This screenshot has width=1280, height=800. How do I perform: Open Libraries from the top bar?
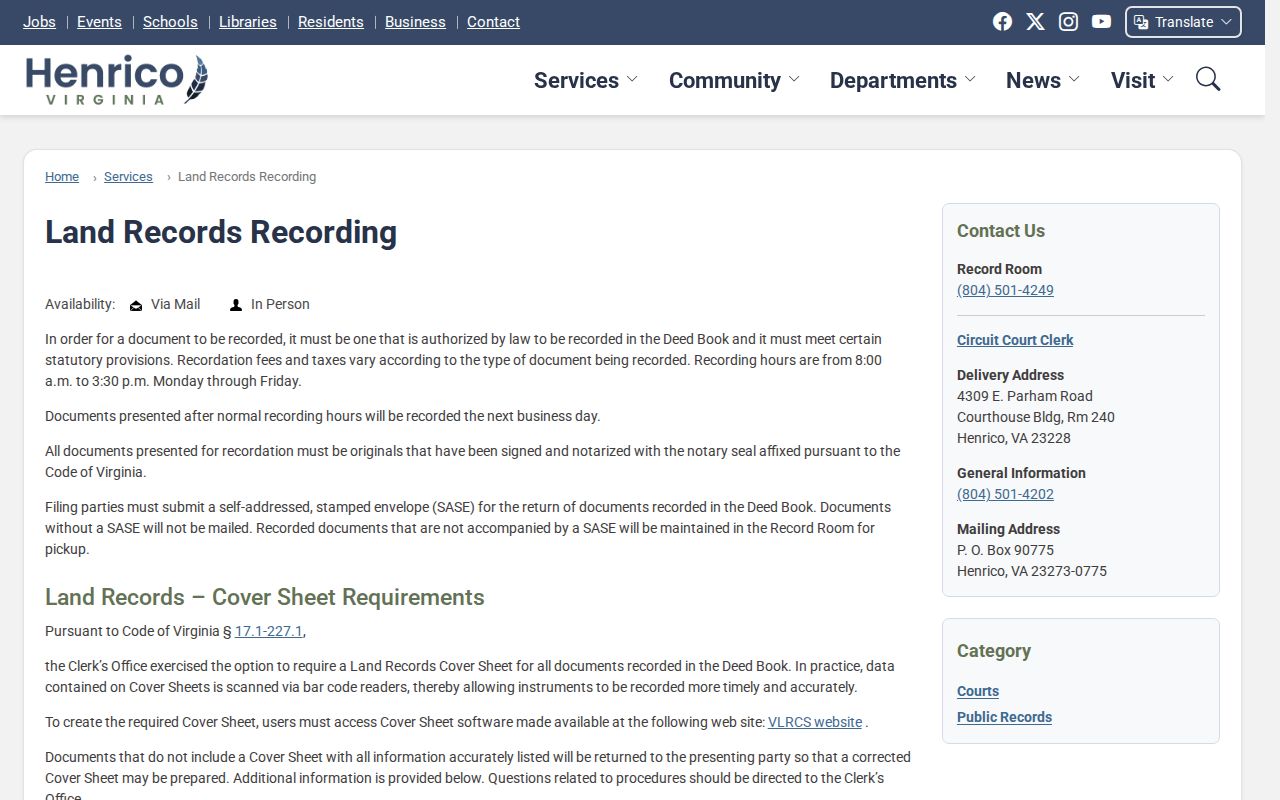point(248,22)
